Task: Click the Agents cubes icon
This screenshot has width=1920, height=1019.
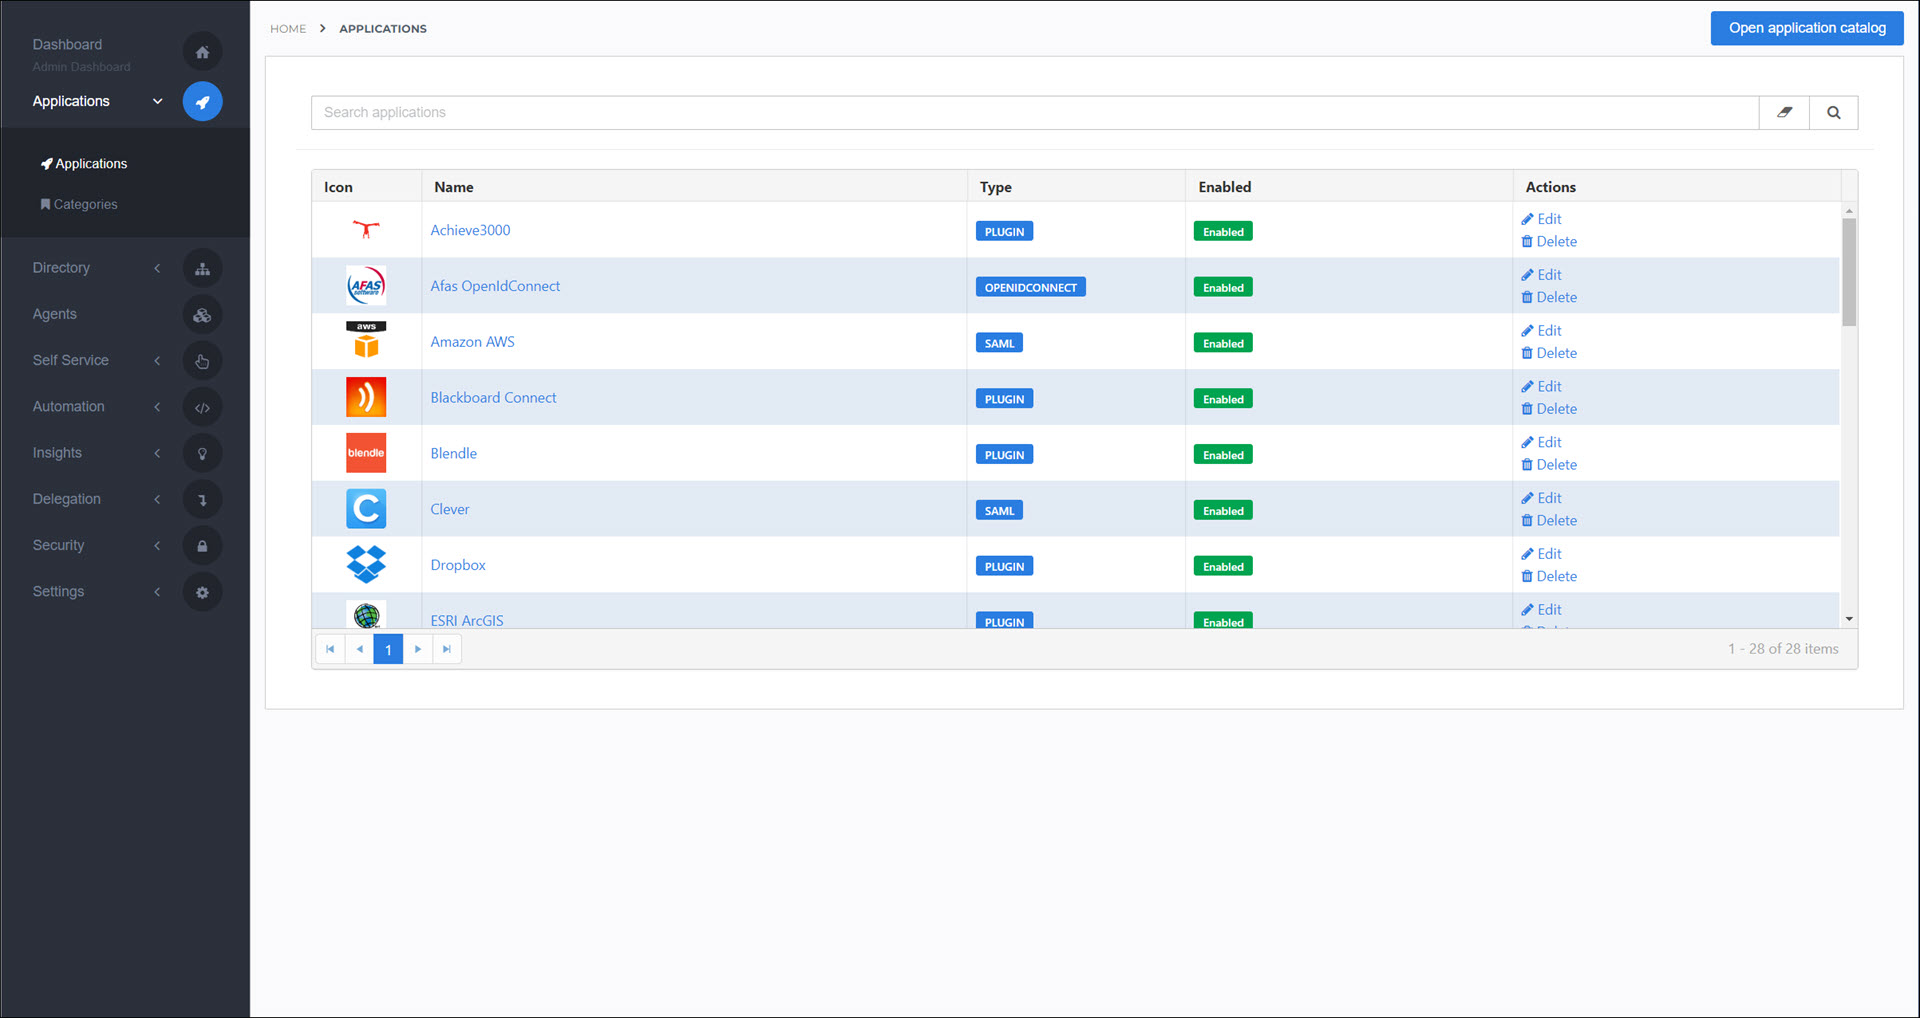Action: (x=202, y=314)
